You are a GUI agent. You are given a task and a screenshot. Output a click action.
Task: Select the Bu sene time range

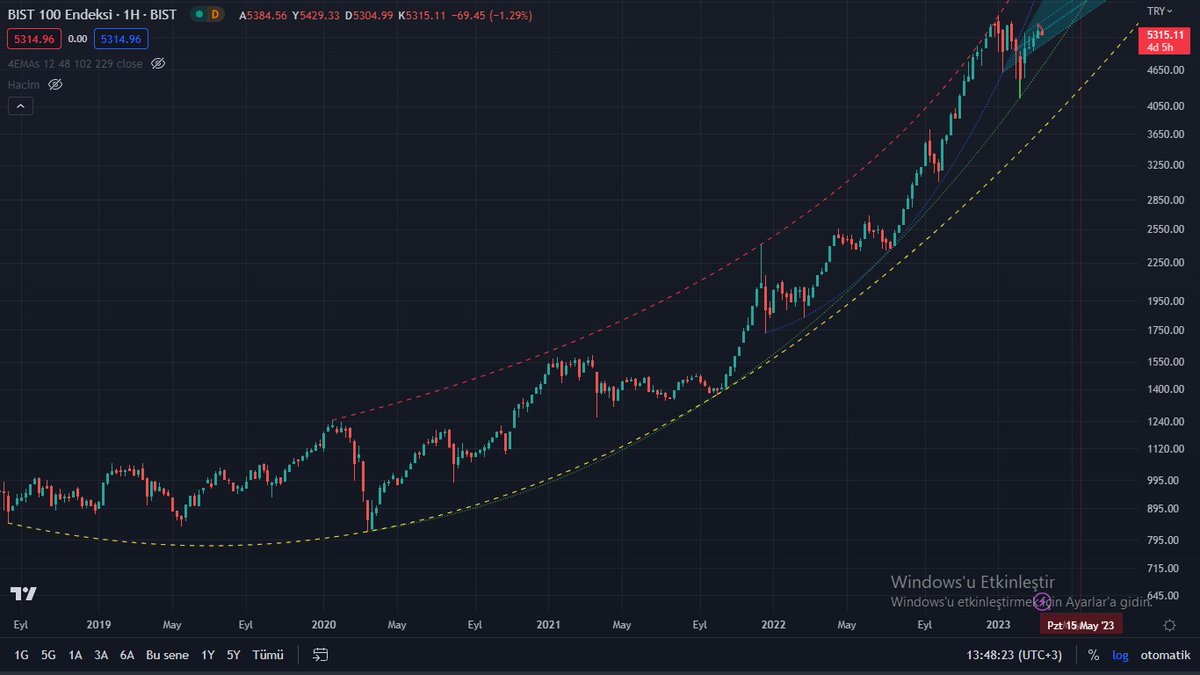coord(167,655)
